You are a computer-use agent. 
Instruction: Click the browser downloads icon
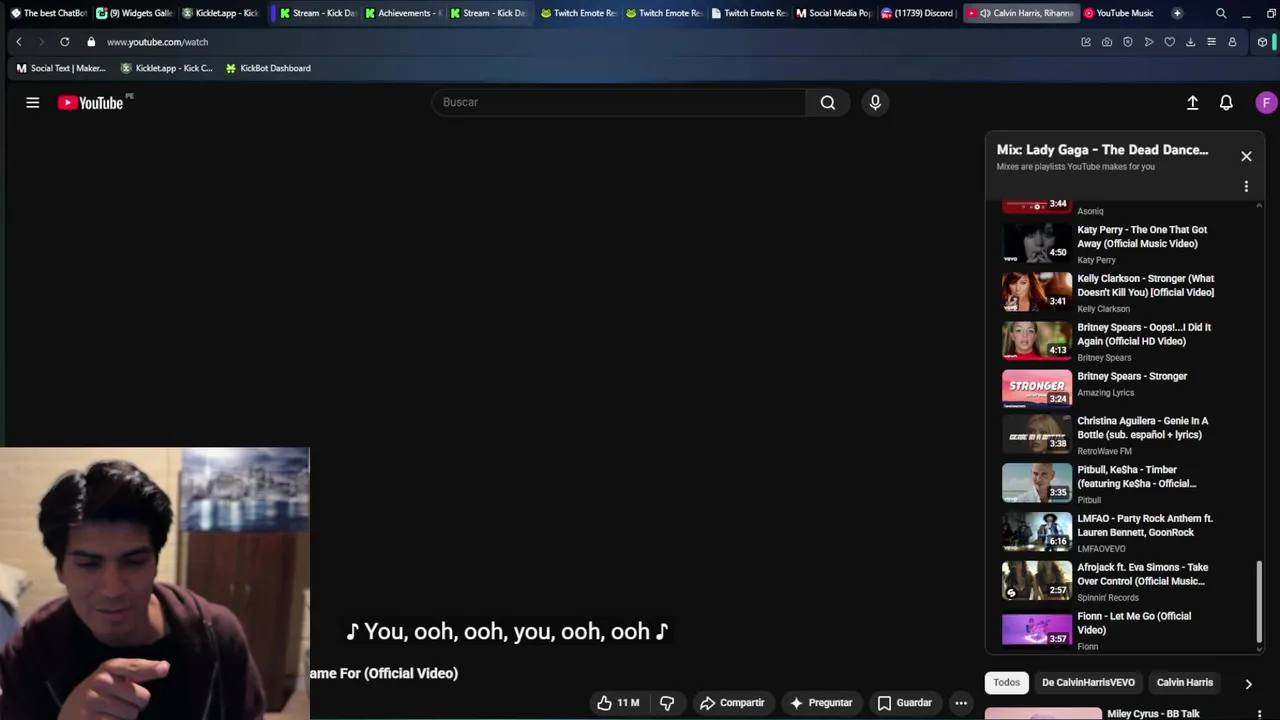point(1190,42)
